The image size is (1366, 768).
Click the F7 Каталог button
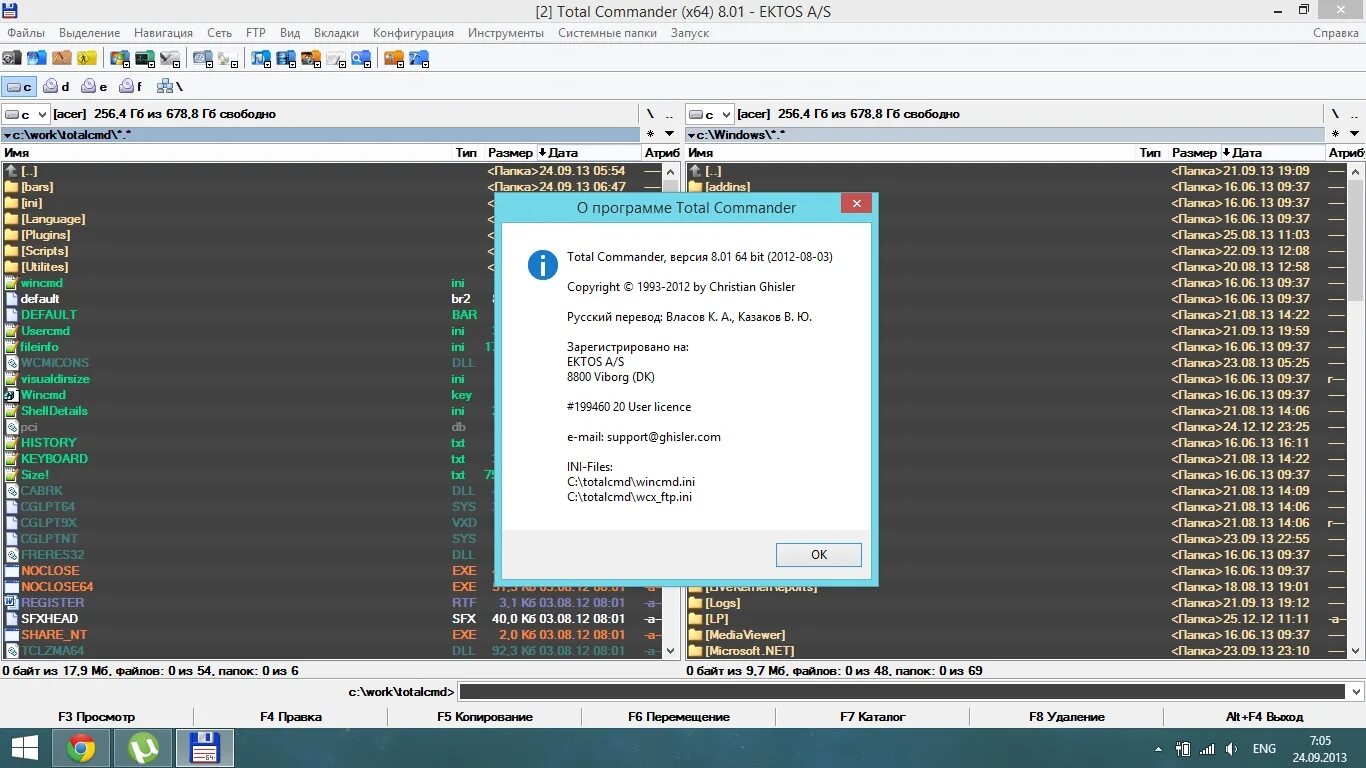tap(873, 716)
